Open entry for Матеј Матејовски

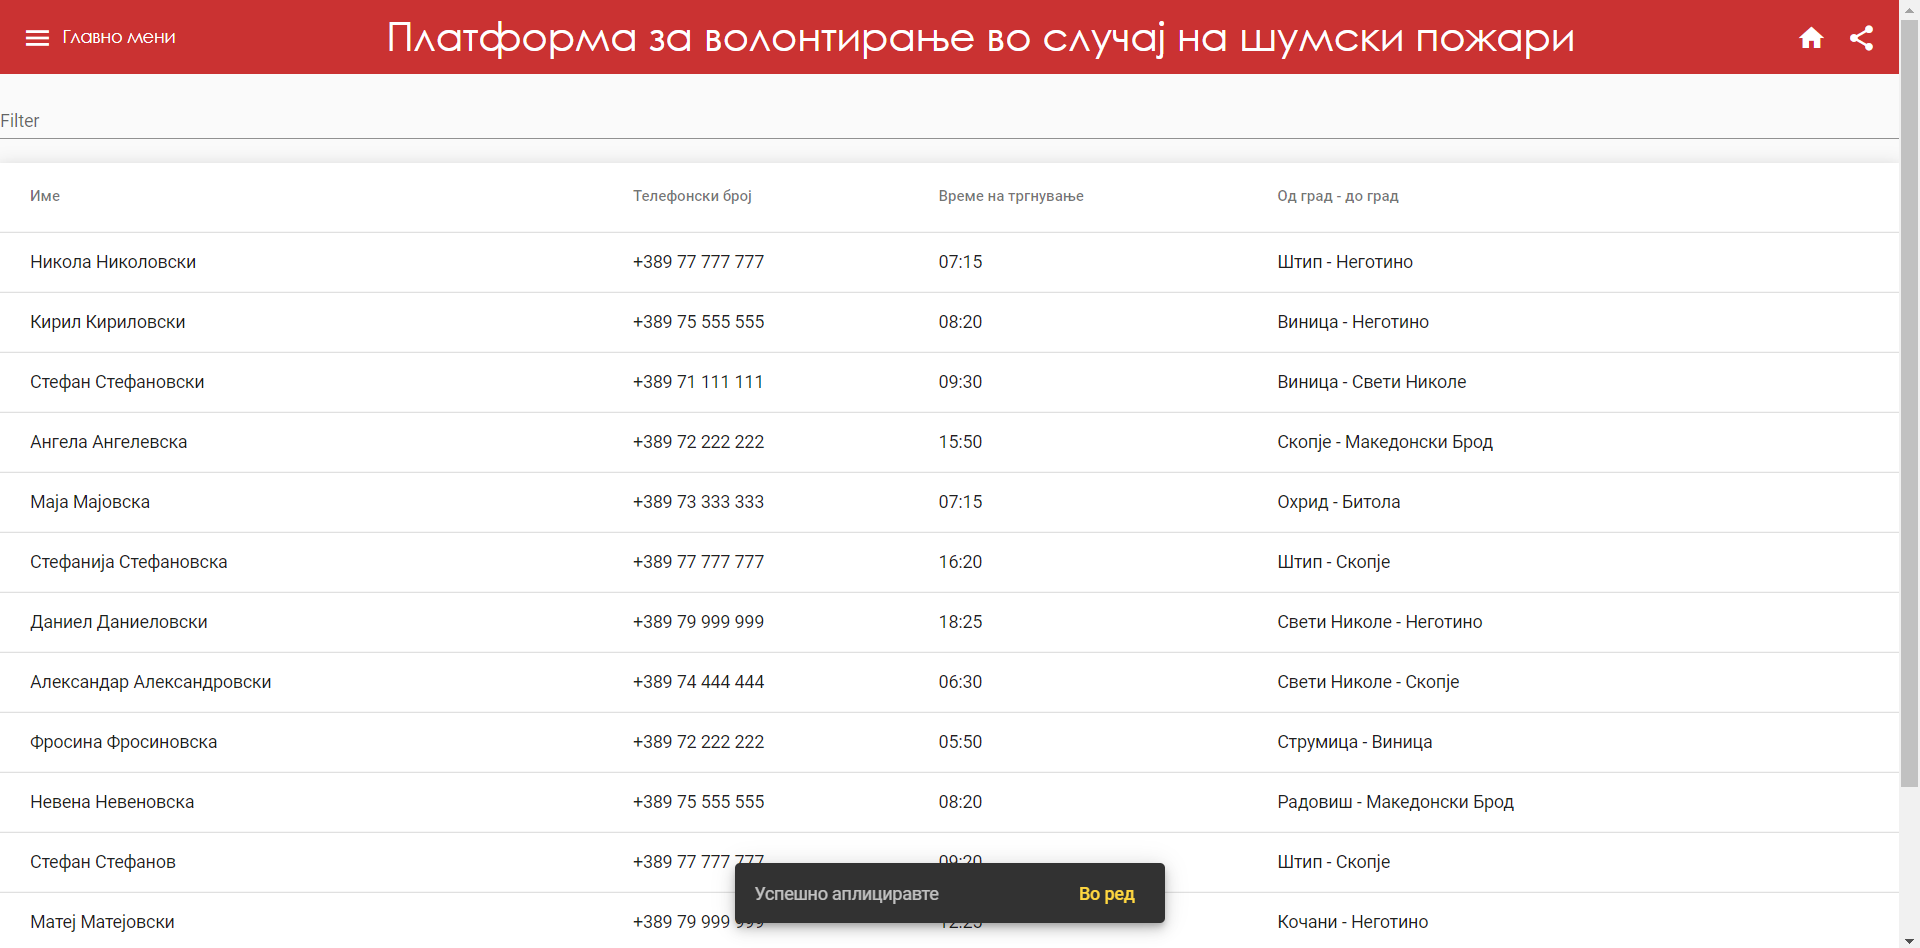(102, 921)
